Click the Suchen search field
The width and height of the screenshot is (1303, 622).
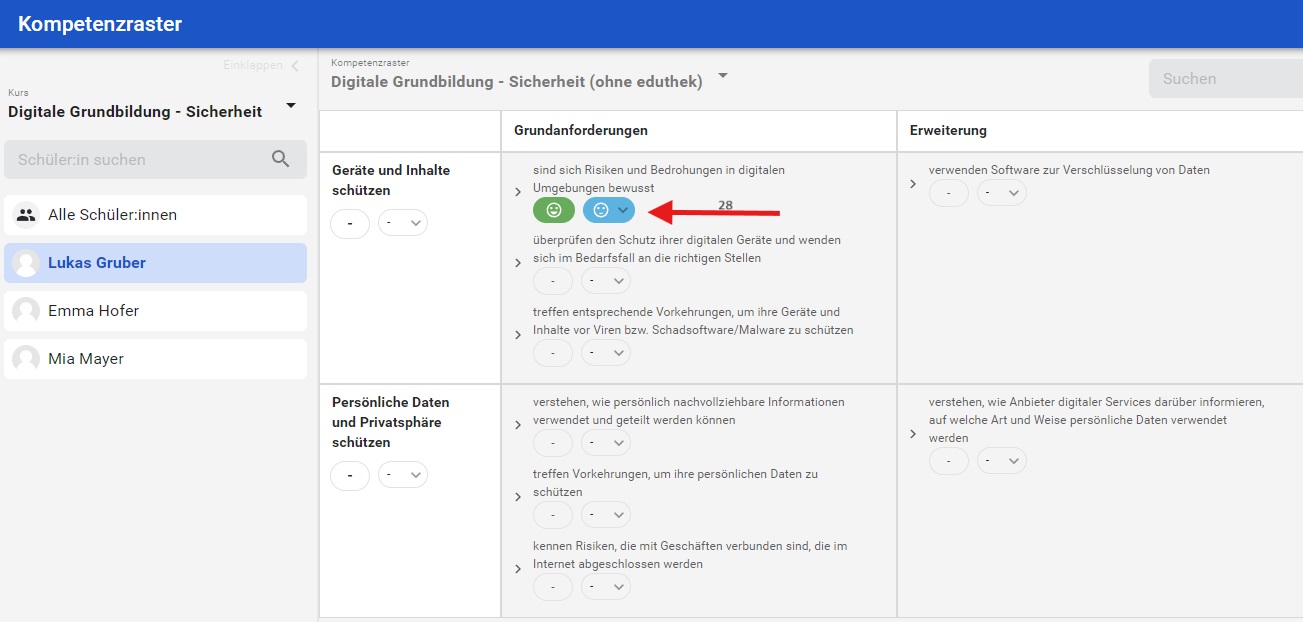(x=1225, y=79)
